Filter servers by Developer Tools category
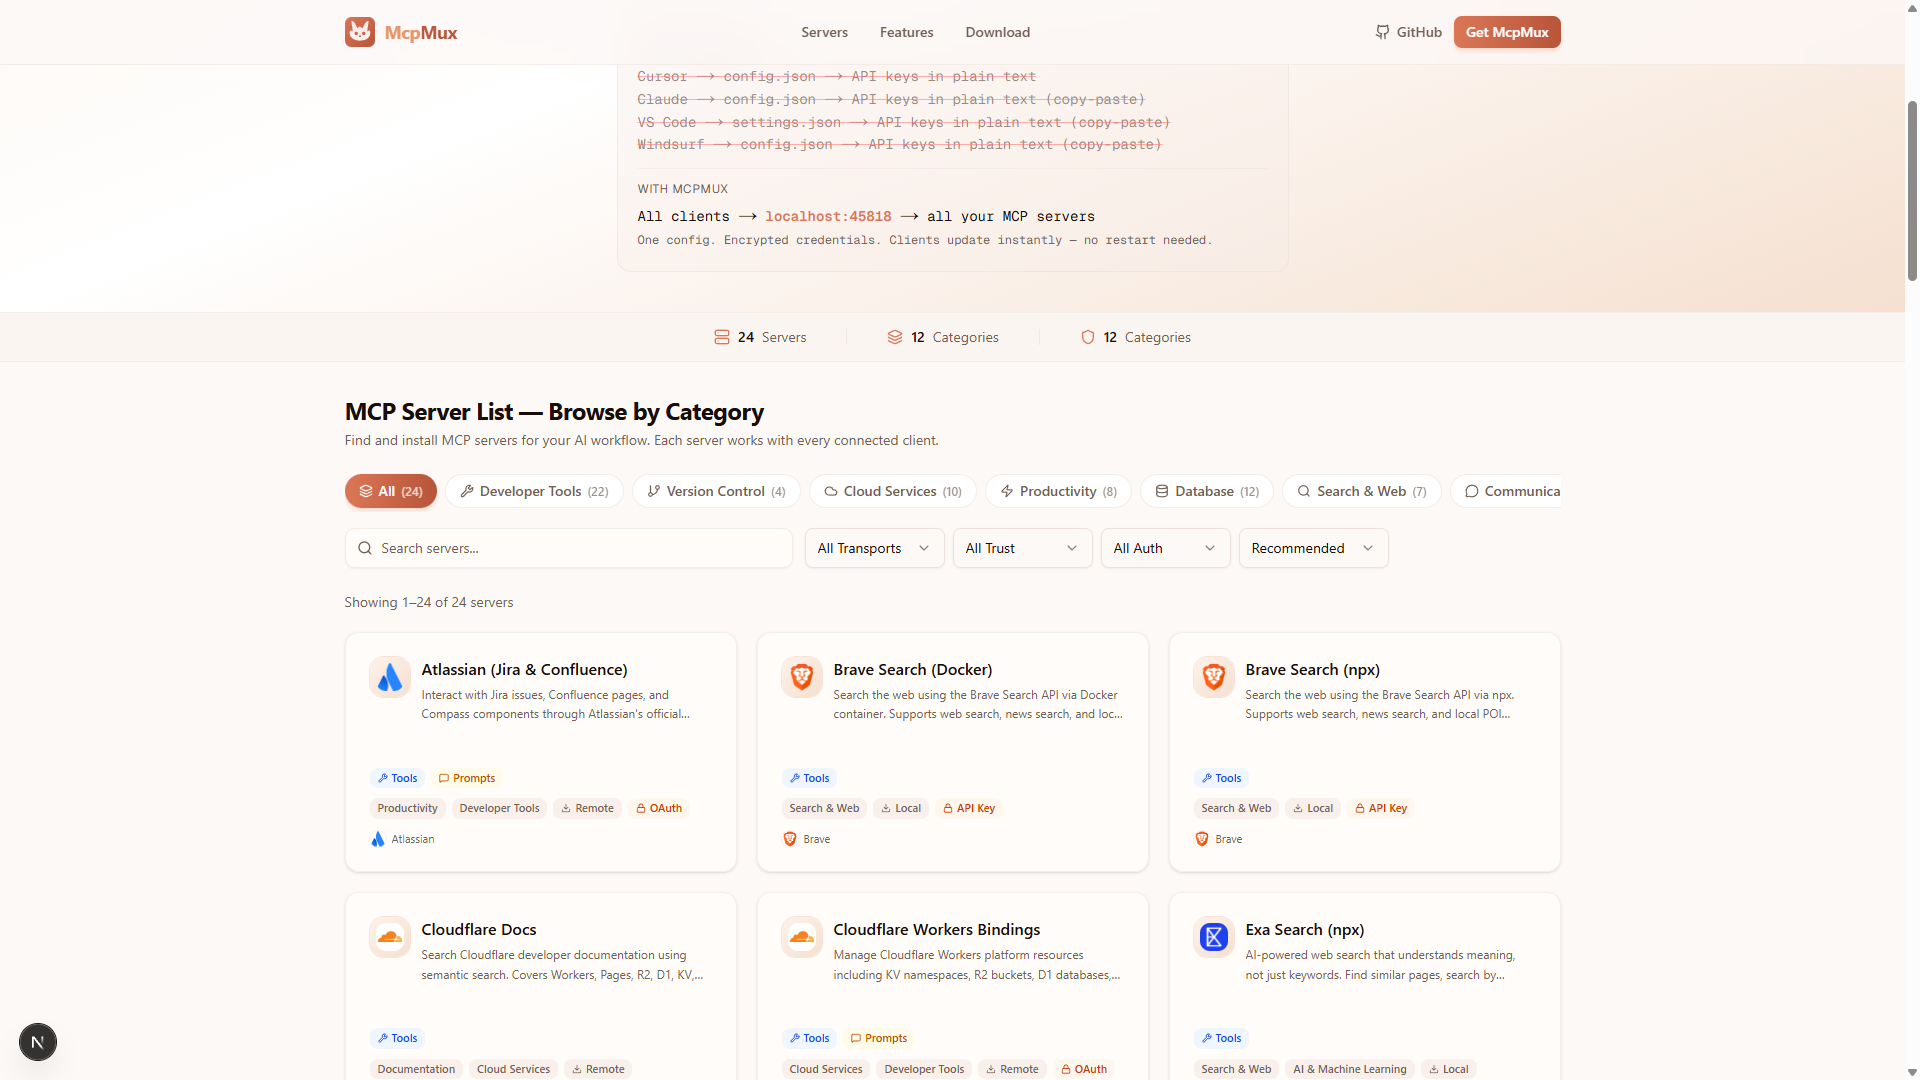 coord(533,491)
